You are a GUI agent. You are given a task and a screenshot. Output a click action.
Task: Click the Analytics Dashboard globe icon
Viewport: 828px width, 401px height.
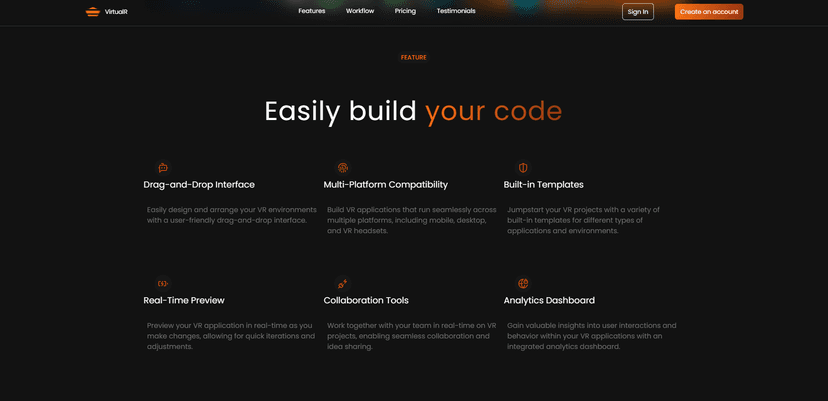pyautogui.click(x=523, y=284)
